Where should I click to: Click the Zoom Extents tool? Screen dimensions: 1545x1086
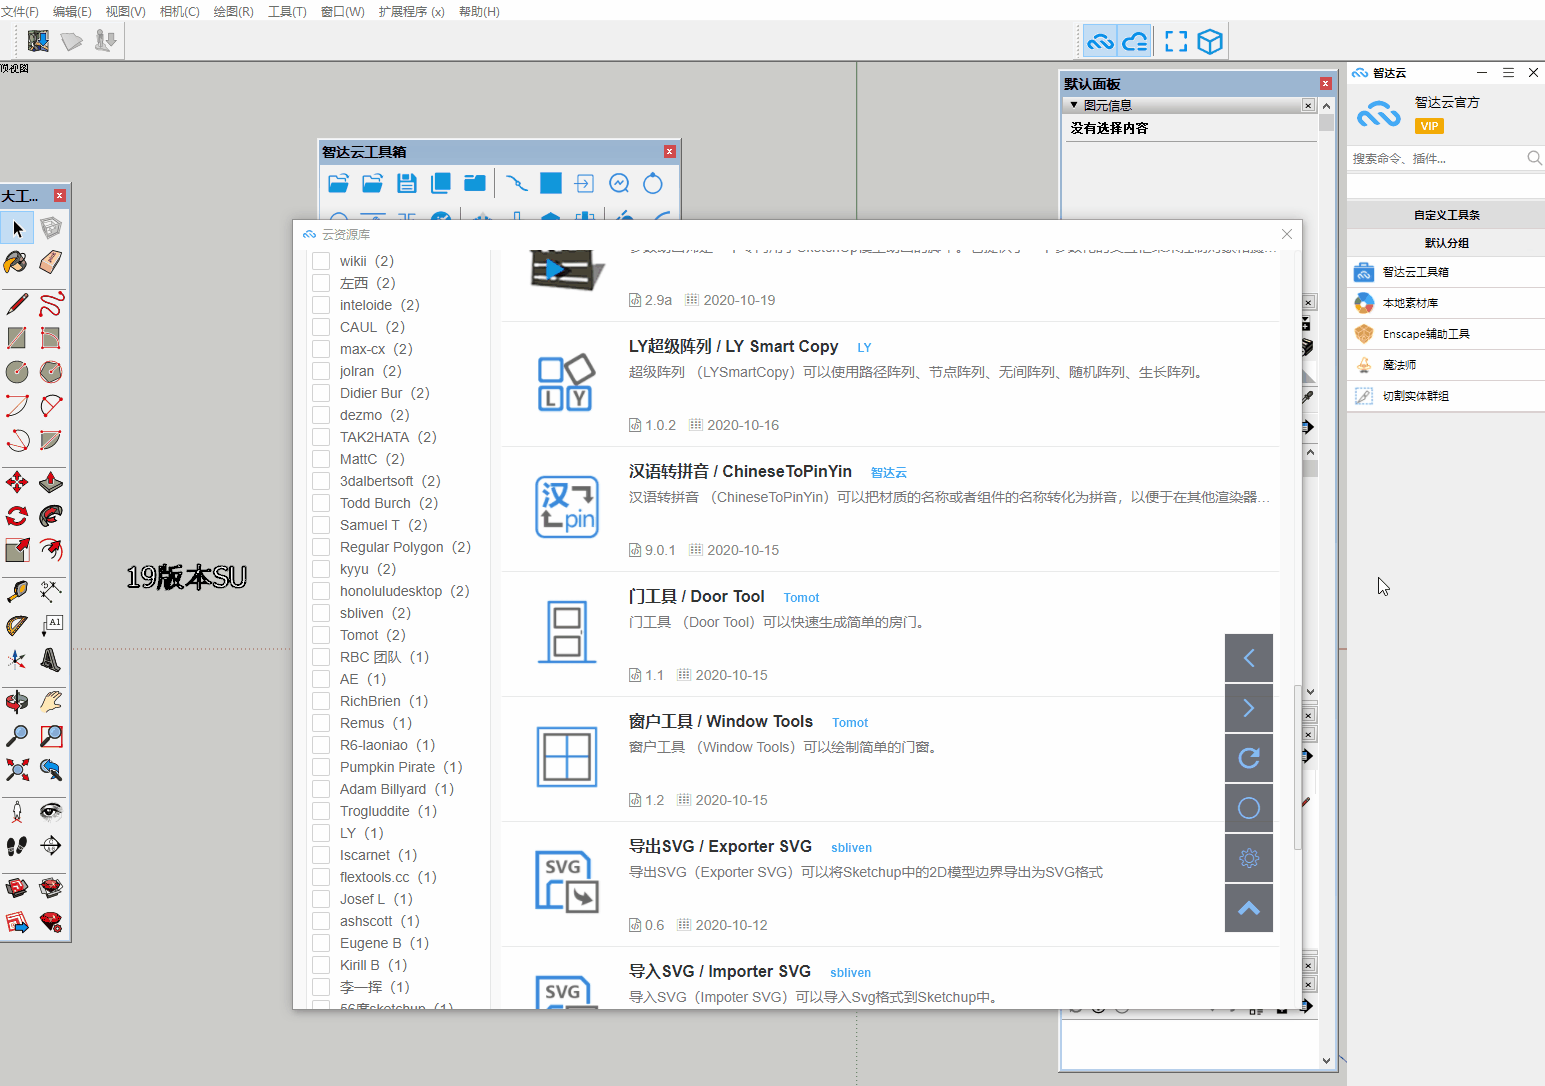click(17, 769)
